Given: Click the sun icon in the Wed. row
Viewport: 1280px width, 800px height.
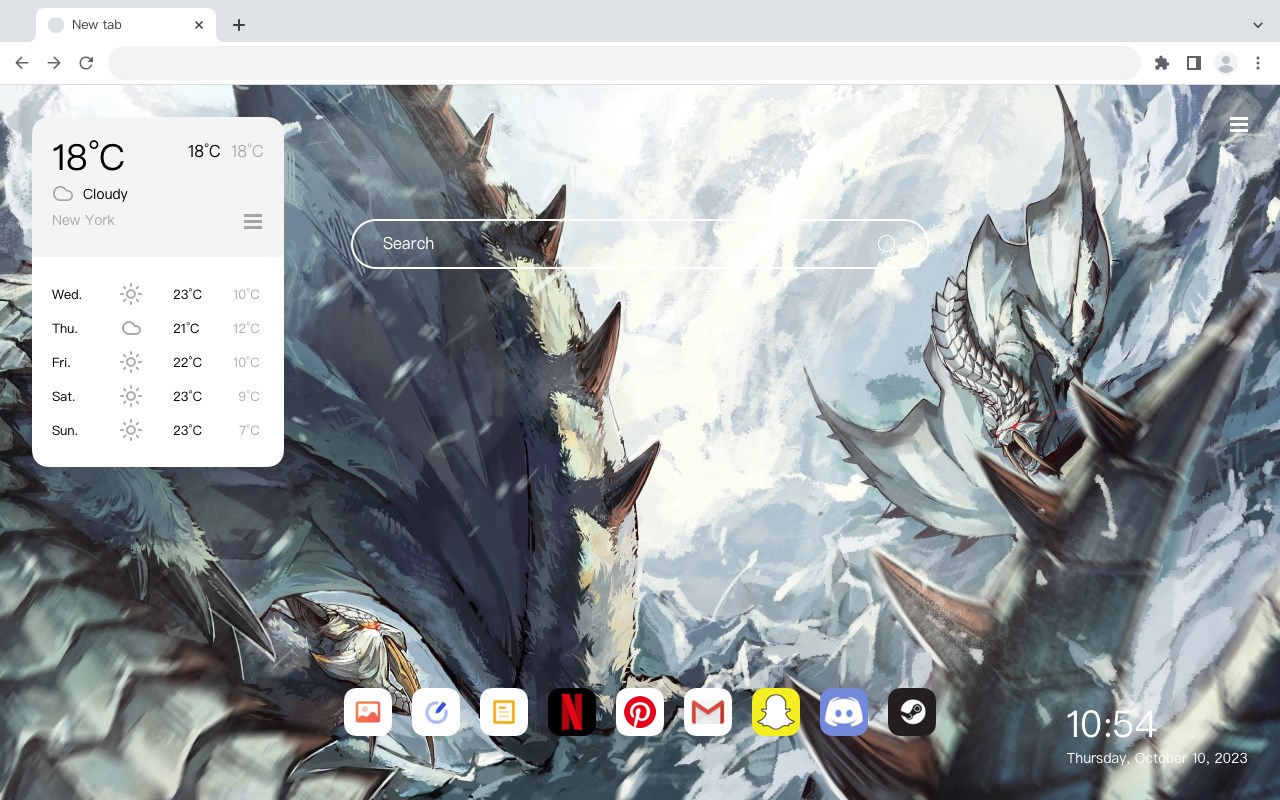Looking at the screenshot, I should 131,294.
